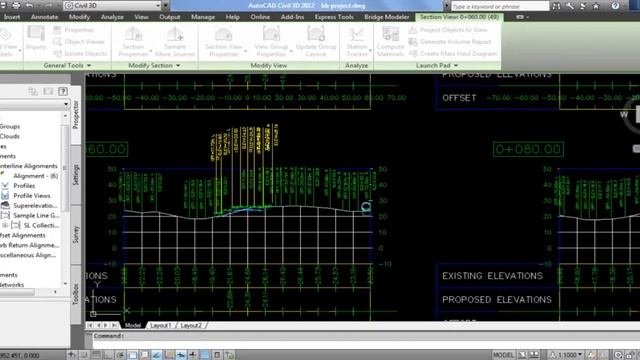Select Sample Line Groups tree item
The width and height of the screenshot is (640, 360).
36,215
